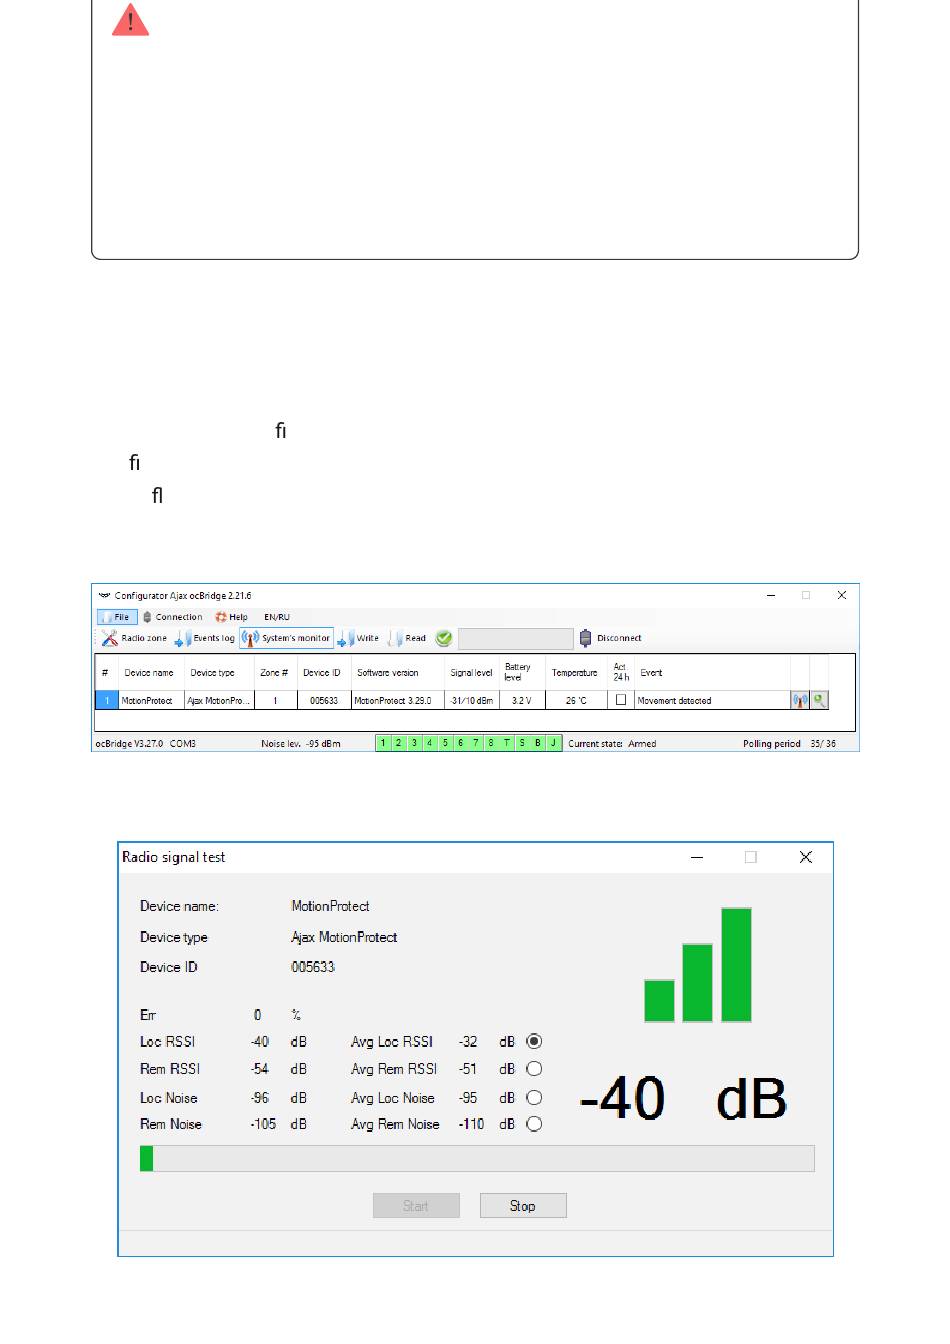The image size is (950, 1344).
Task: Minimize the Radio signal test window
Action: (x=697, y=857)
